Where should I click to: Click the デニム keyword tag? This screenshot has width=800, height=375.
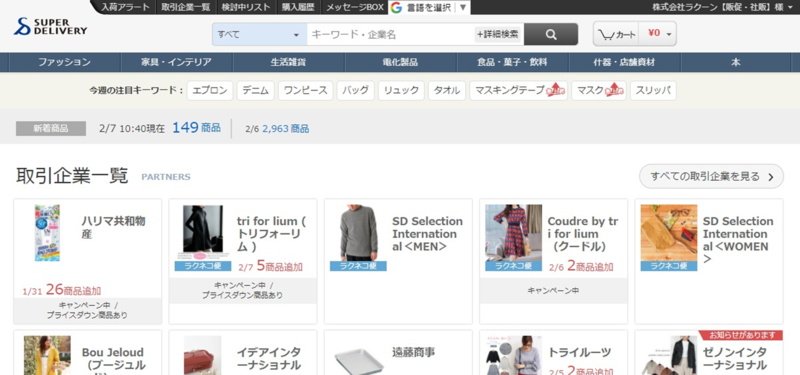coord(256,90)
